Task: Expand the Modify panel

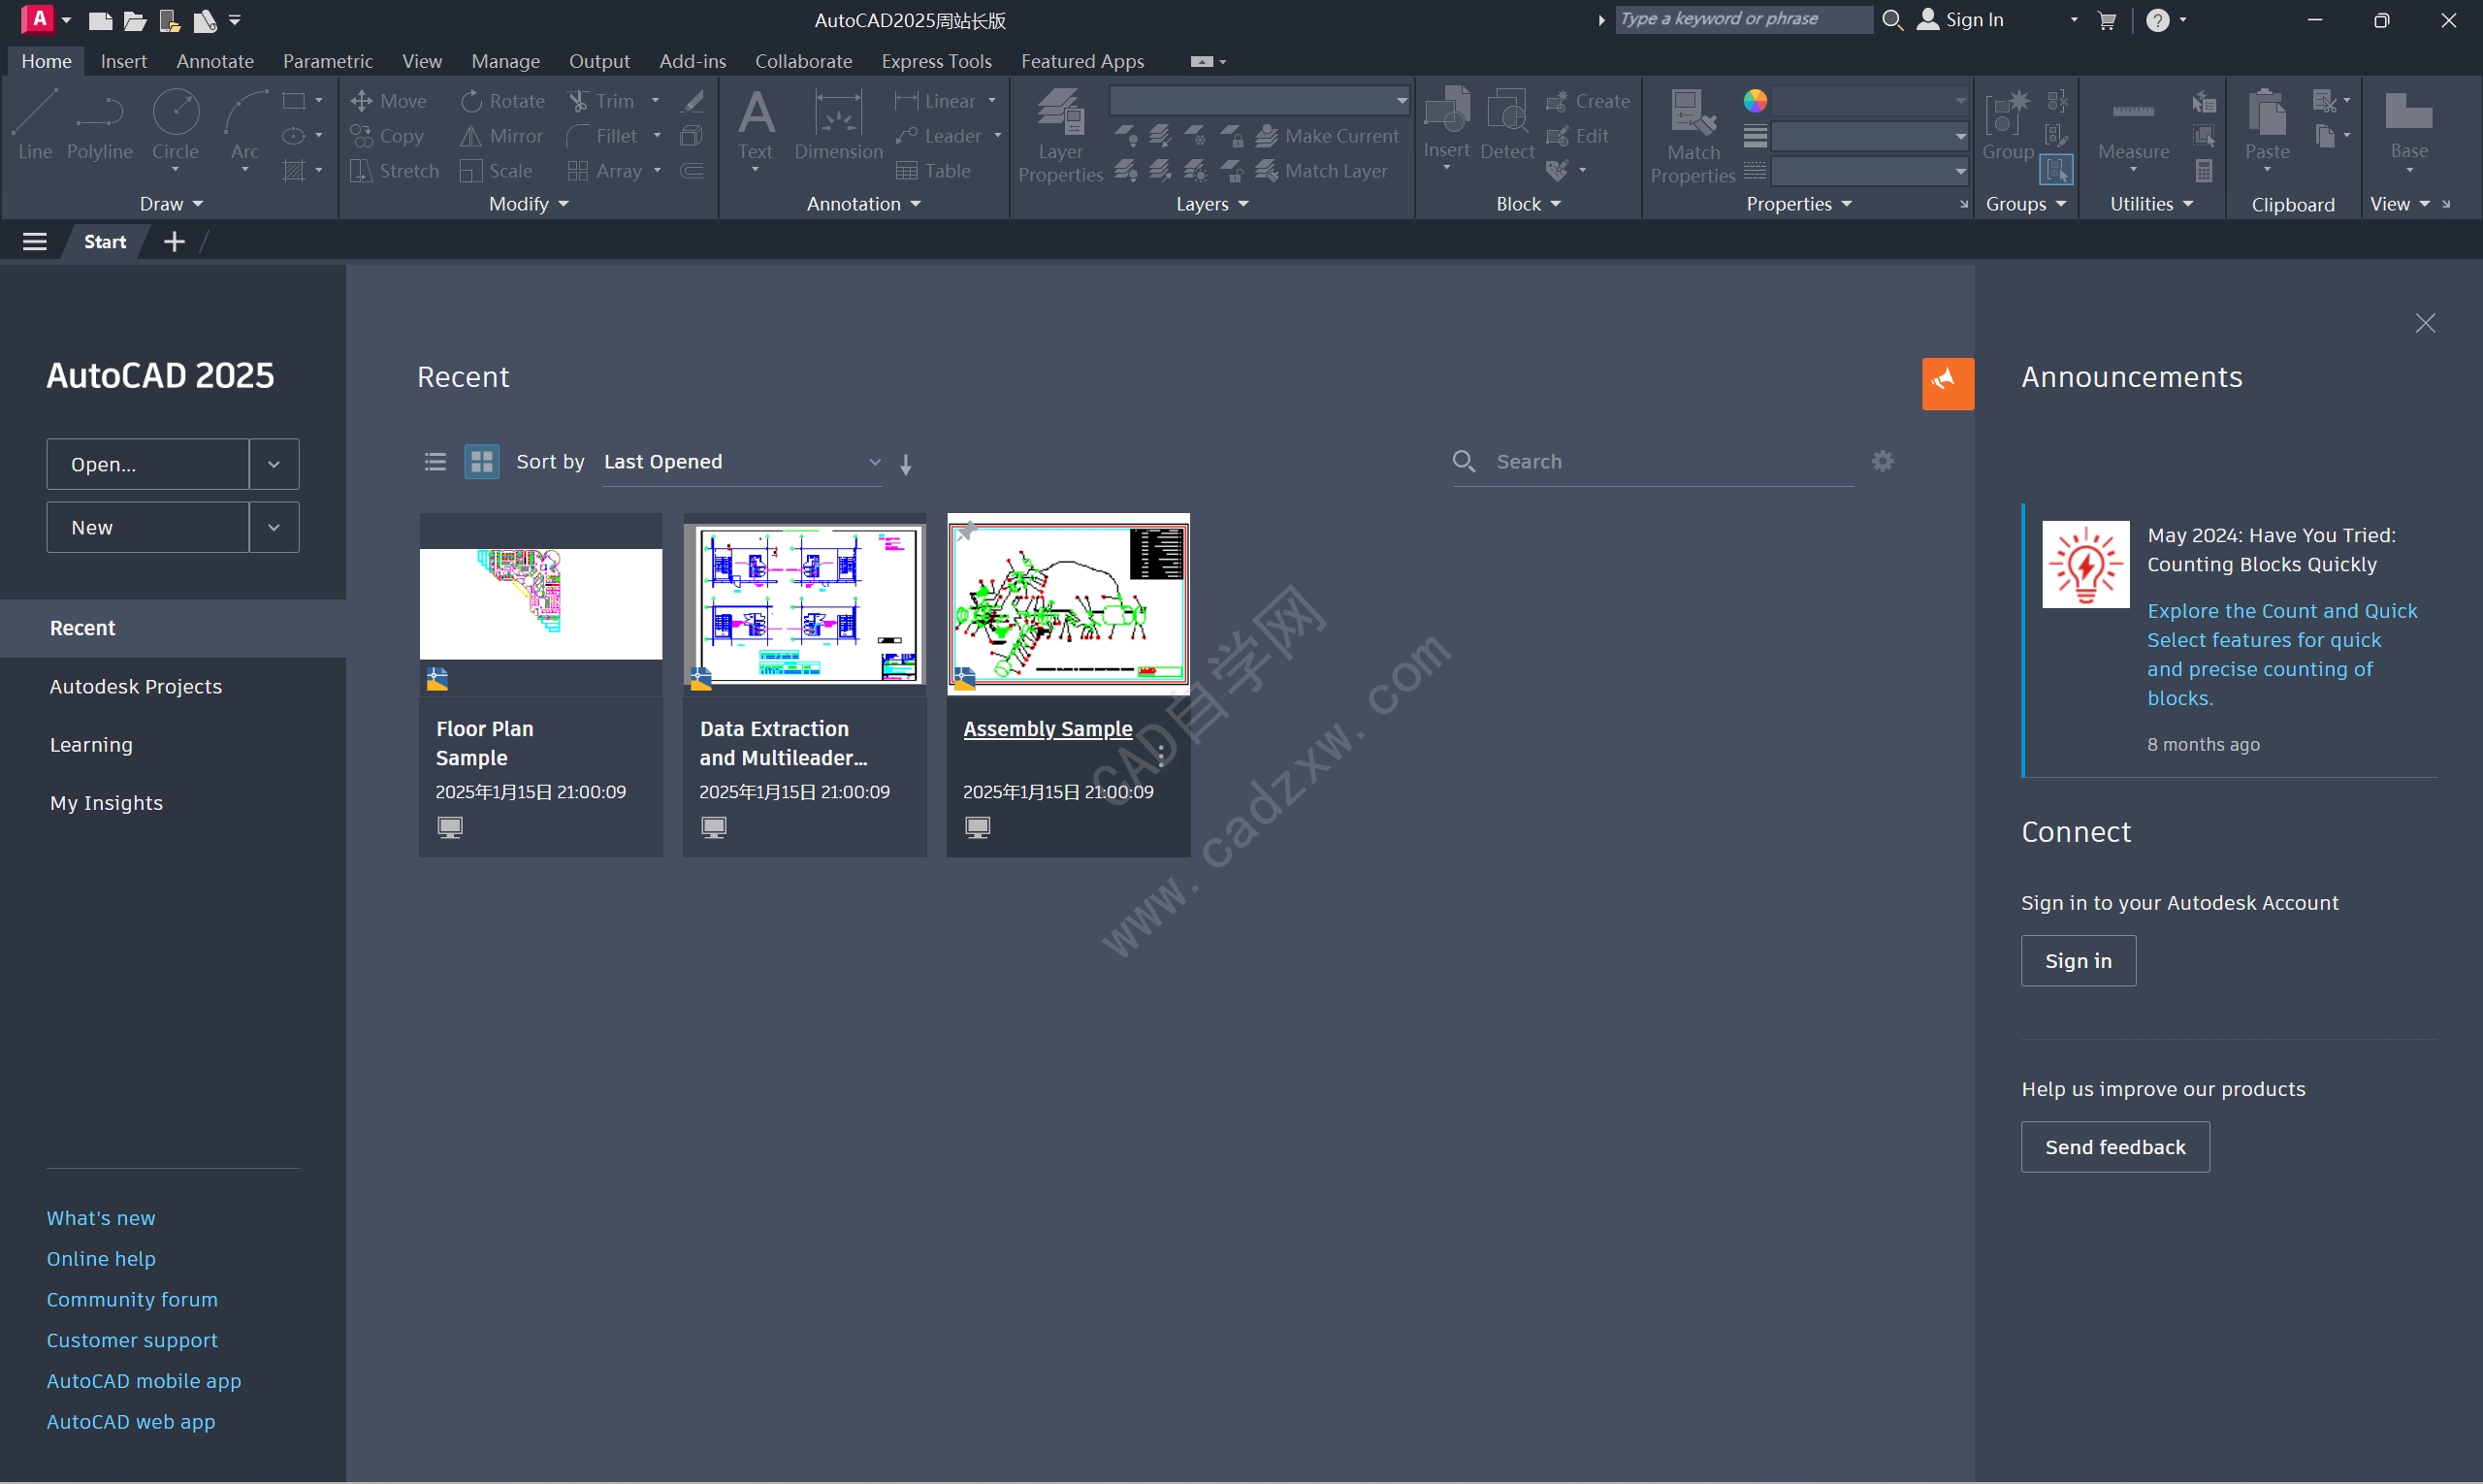Action: tap(528, 204)
